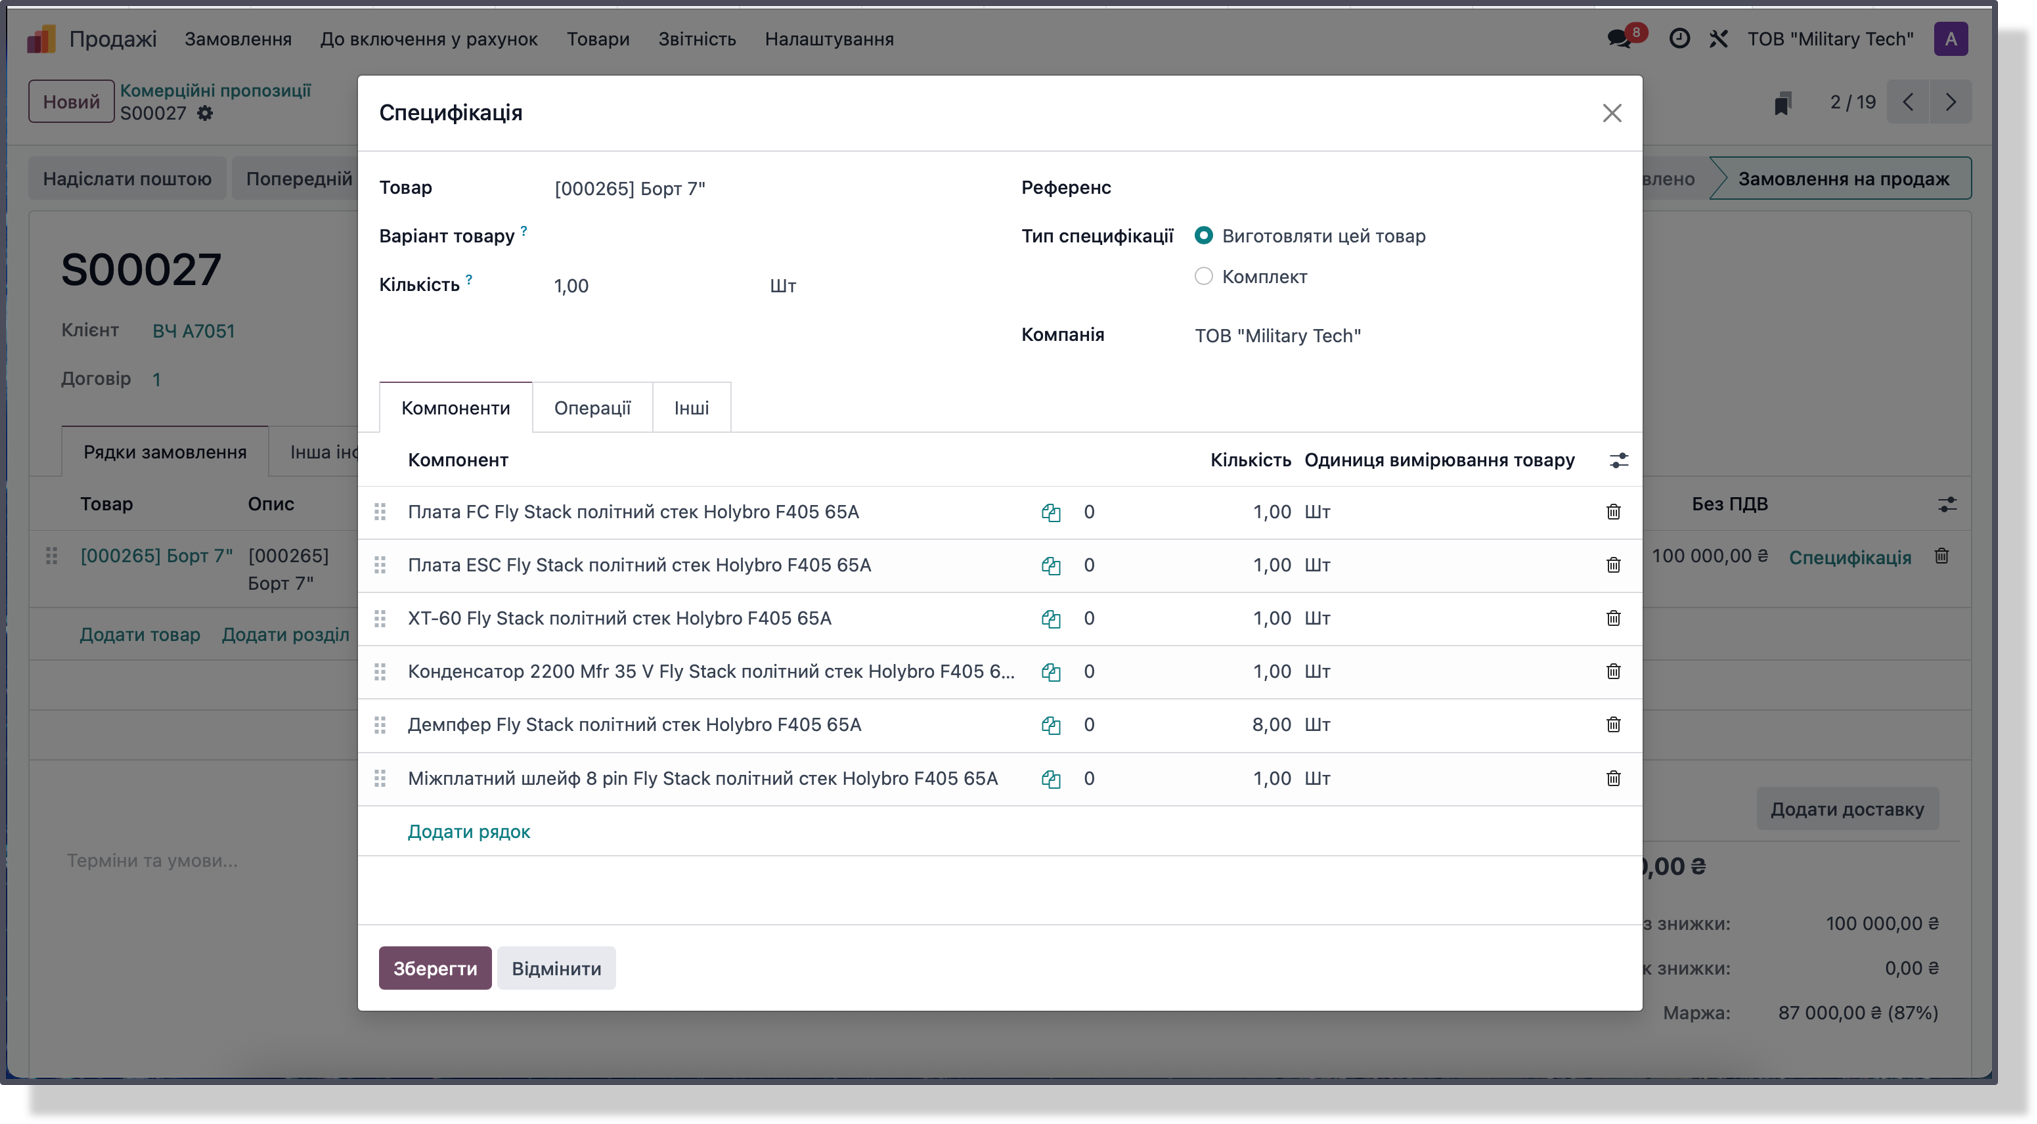Image resolution: width=2037 pixels, height=1124 pixels.
Task: Click copy icon on Конденсатор 2200 row
Action: pyautogui.click(x=1050, y=672)
